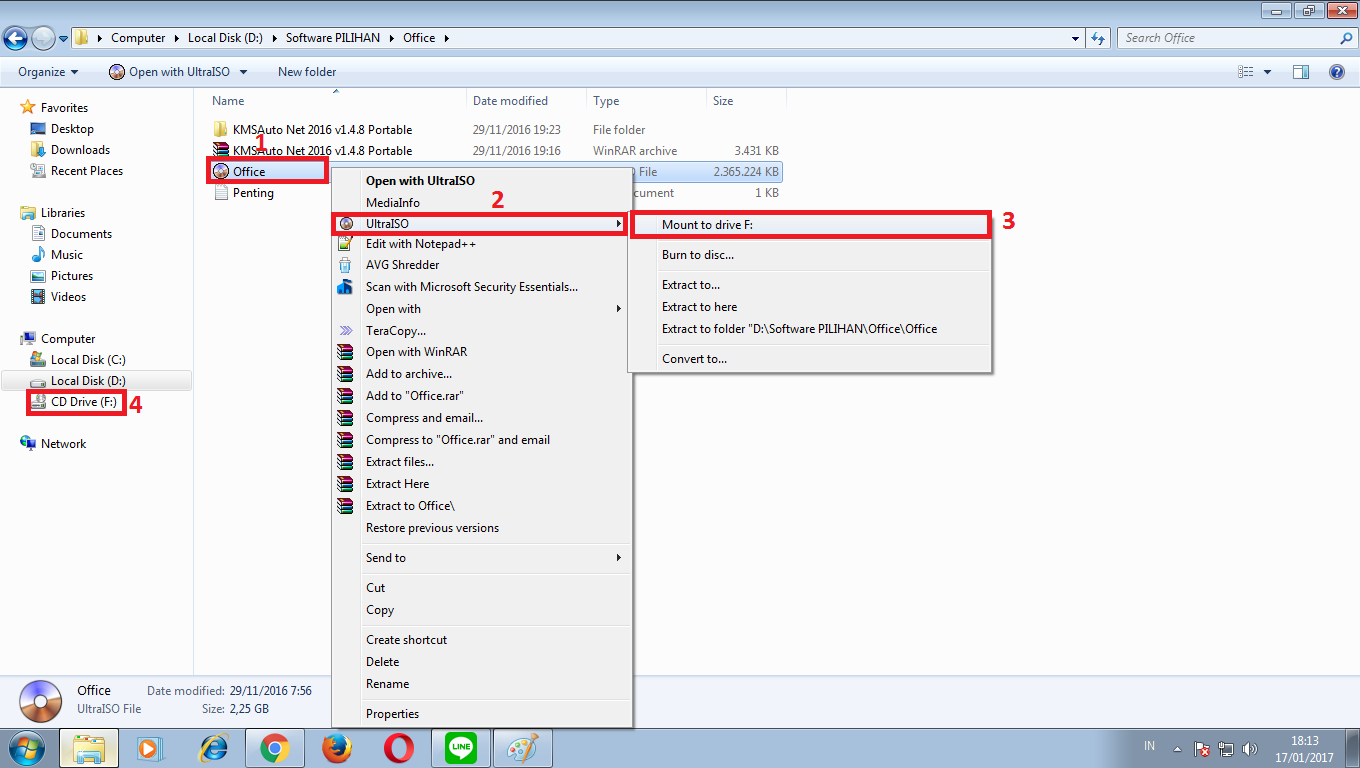Click Convert to in UltraISO submenu
Viewport: 1360px width, 768px height.
(810, 359)
